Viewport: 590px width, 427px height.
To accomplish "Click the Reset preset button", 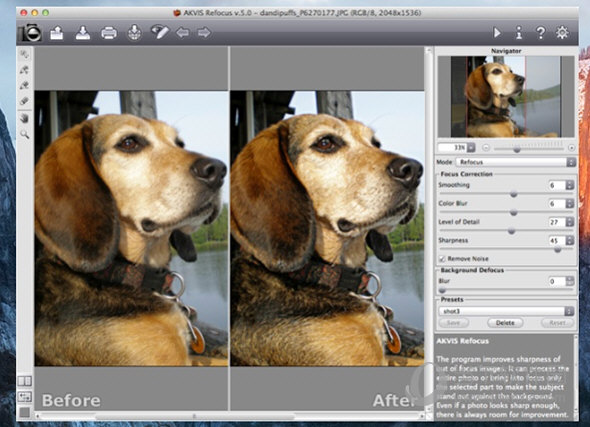I will tap(557, 323).
